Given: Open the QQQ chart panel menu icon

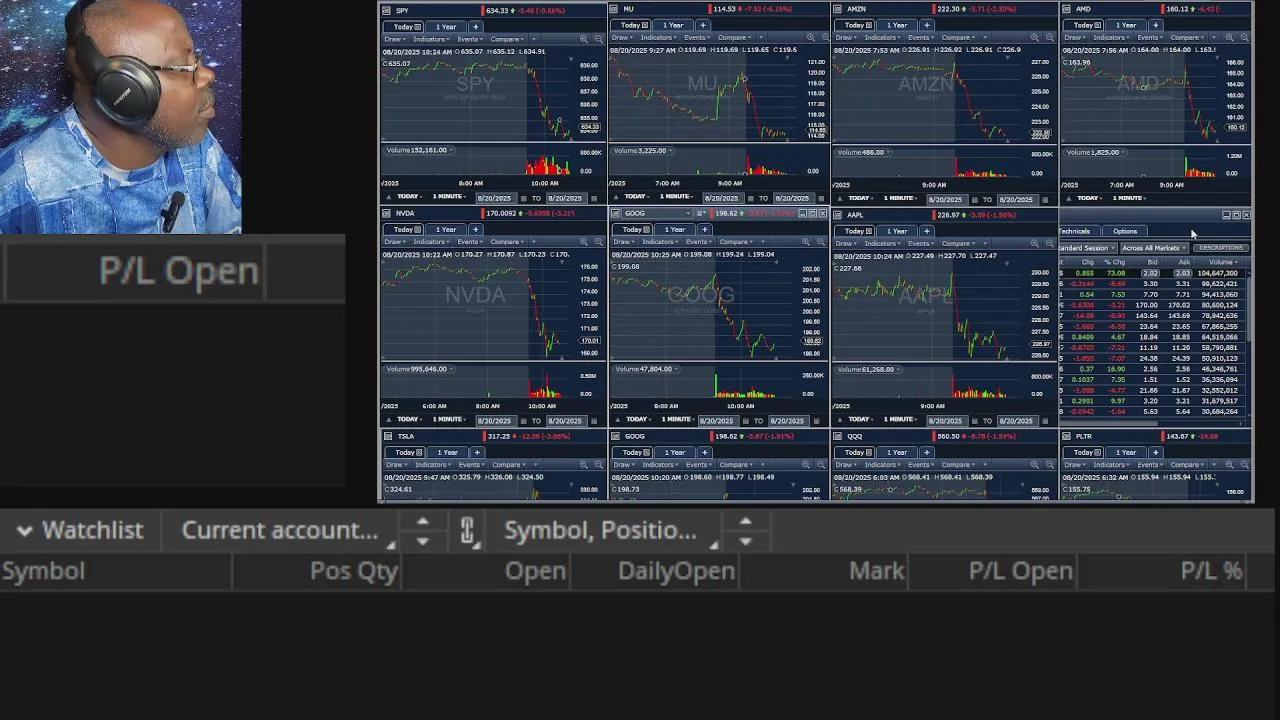Looking at the screenshot, I should click(838, 436).
